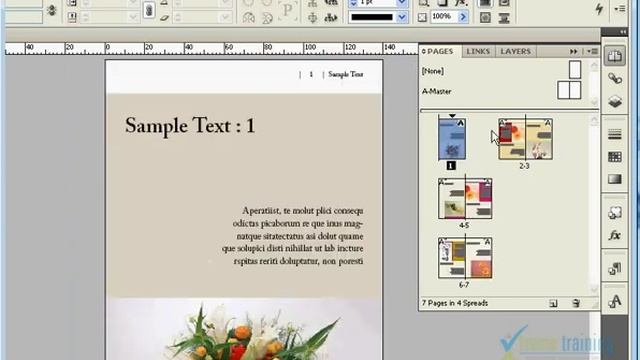Open the Effects fx panel in dock

(x=615, y=235)
